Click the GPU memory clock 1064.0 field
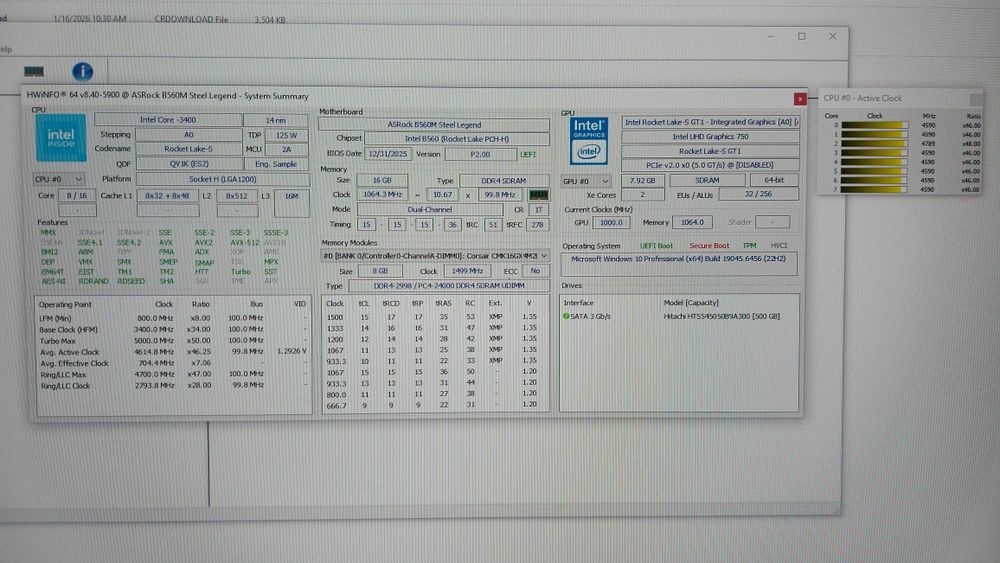 [x=692, y=223]
